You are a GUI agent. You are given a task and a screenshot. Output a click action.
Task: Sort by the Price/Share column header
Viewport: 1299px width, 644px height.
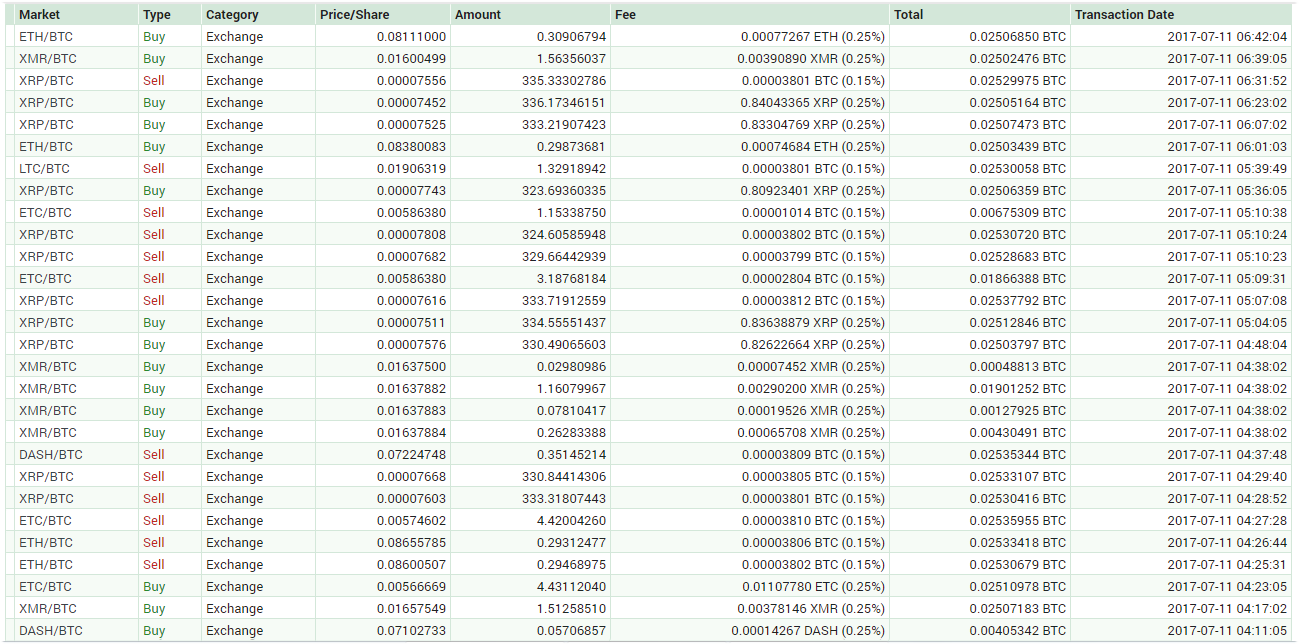[354, 15]
